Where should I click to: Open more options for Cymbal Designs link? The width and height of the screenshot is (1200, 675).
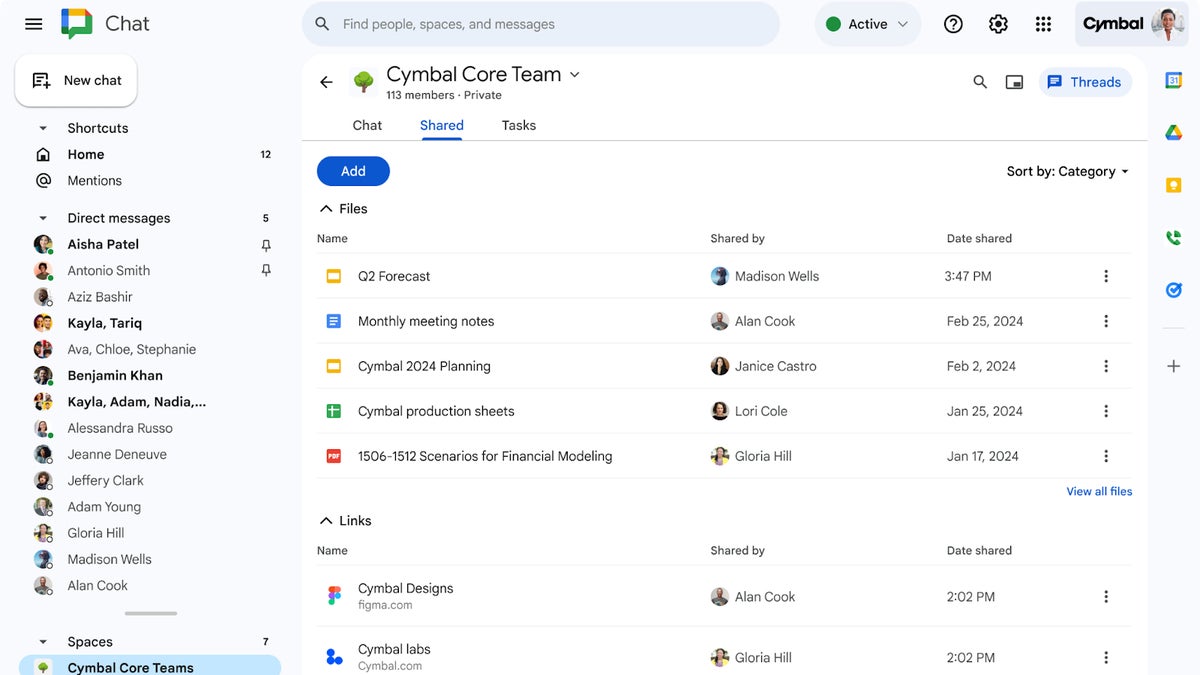click(1106, 596)
